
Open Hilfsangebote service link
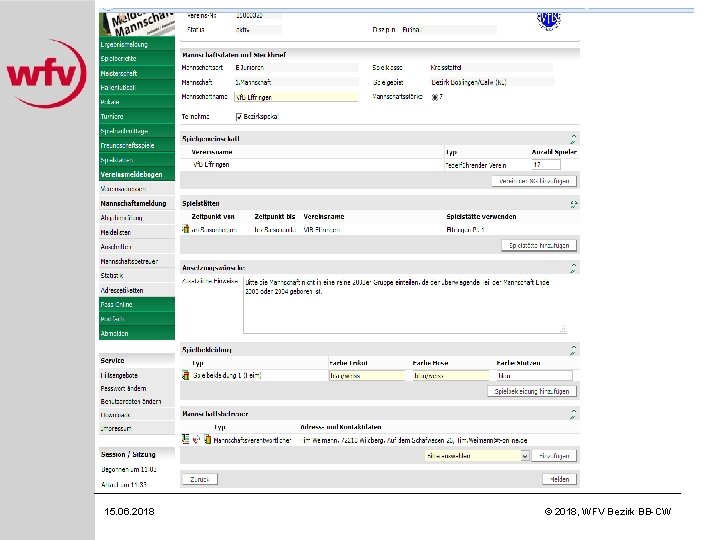click(119, 375)
